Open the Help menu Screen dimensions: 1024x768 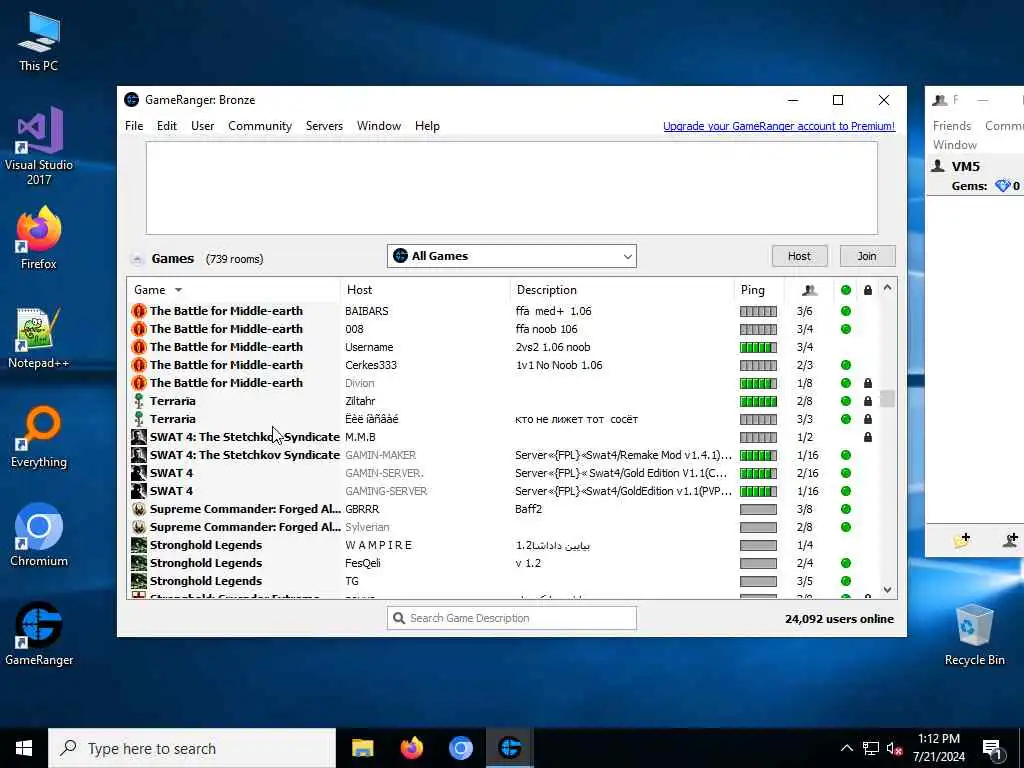coord(427,126)
